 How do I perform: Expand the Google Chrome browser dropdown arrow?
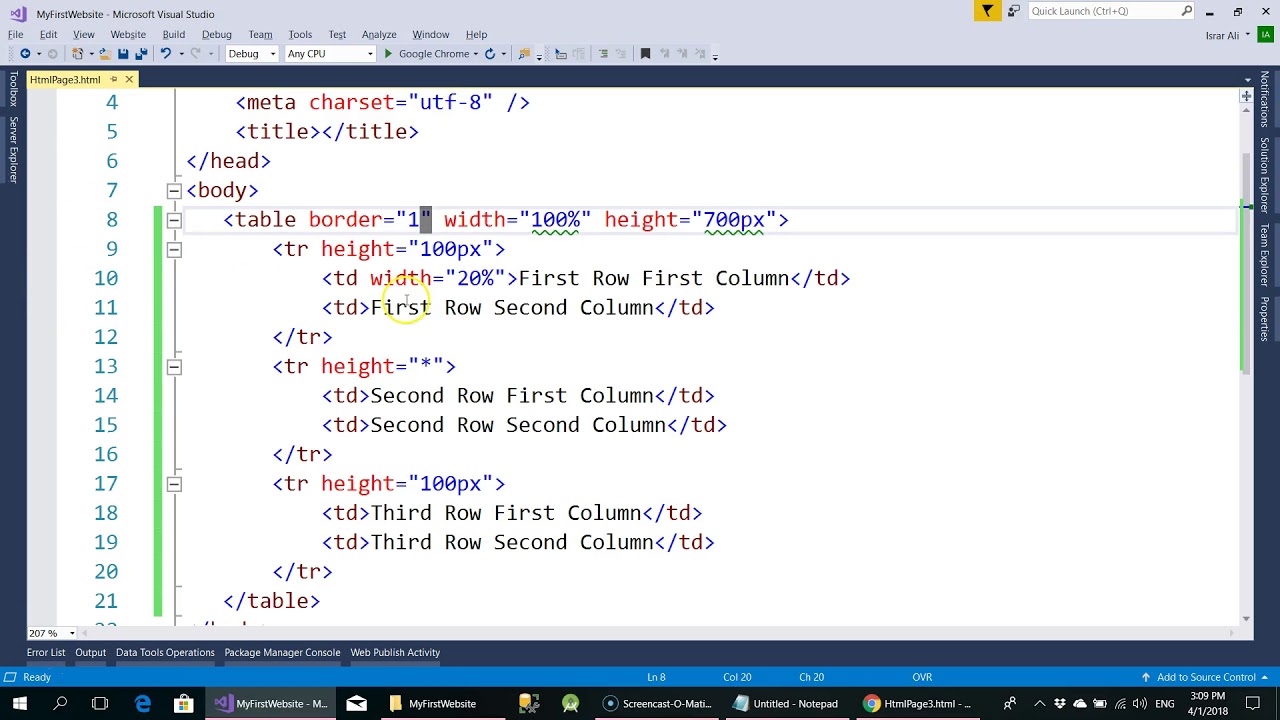point(476,54)
